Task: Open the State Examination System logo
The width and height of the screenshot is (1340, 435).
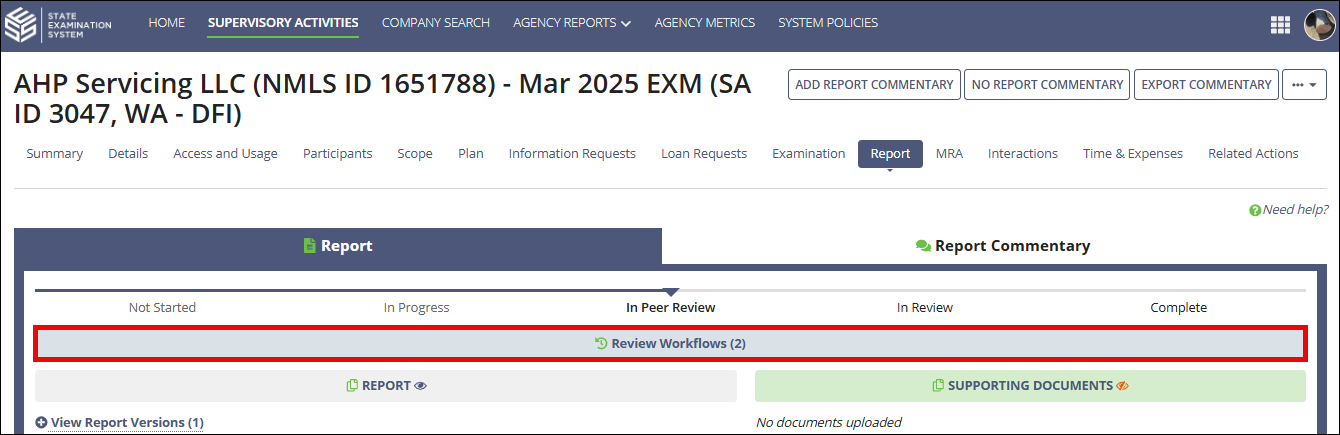Action: tap(60, 24)
